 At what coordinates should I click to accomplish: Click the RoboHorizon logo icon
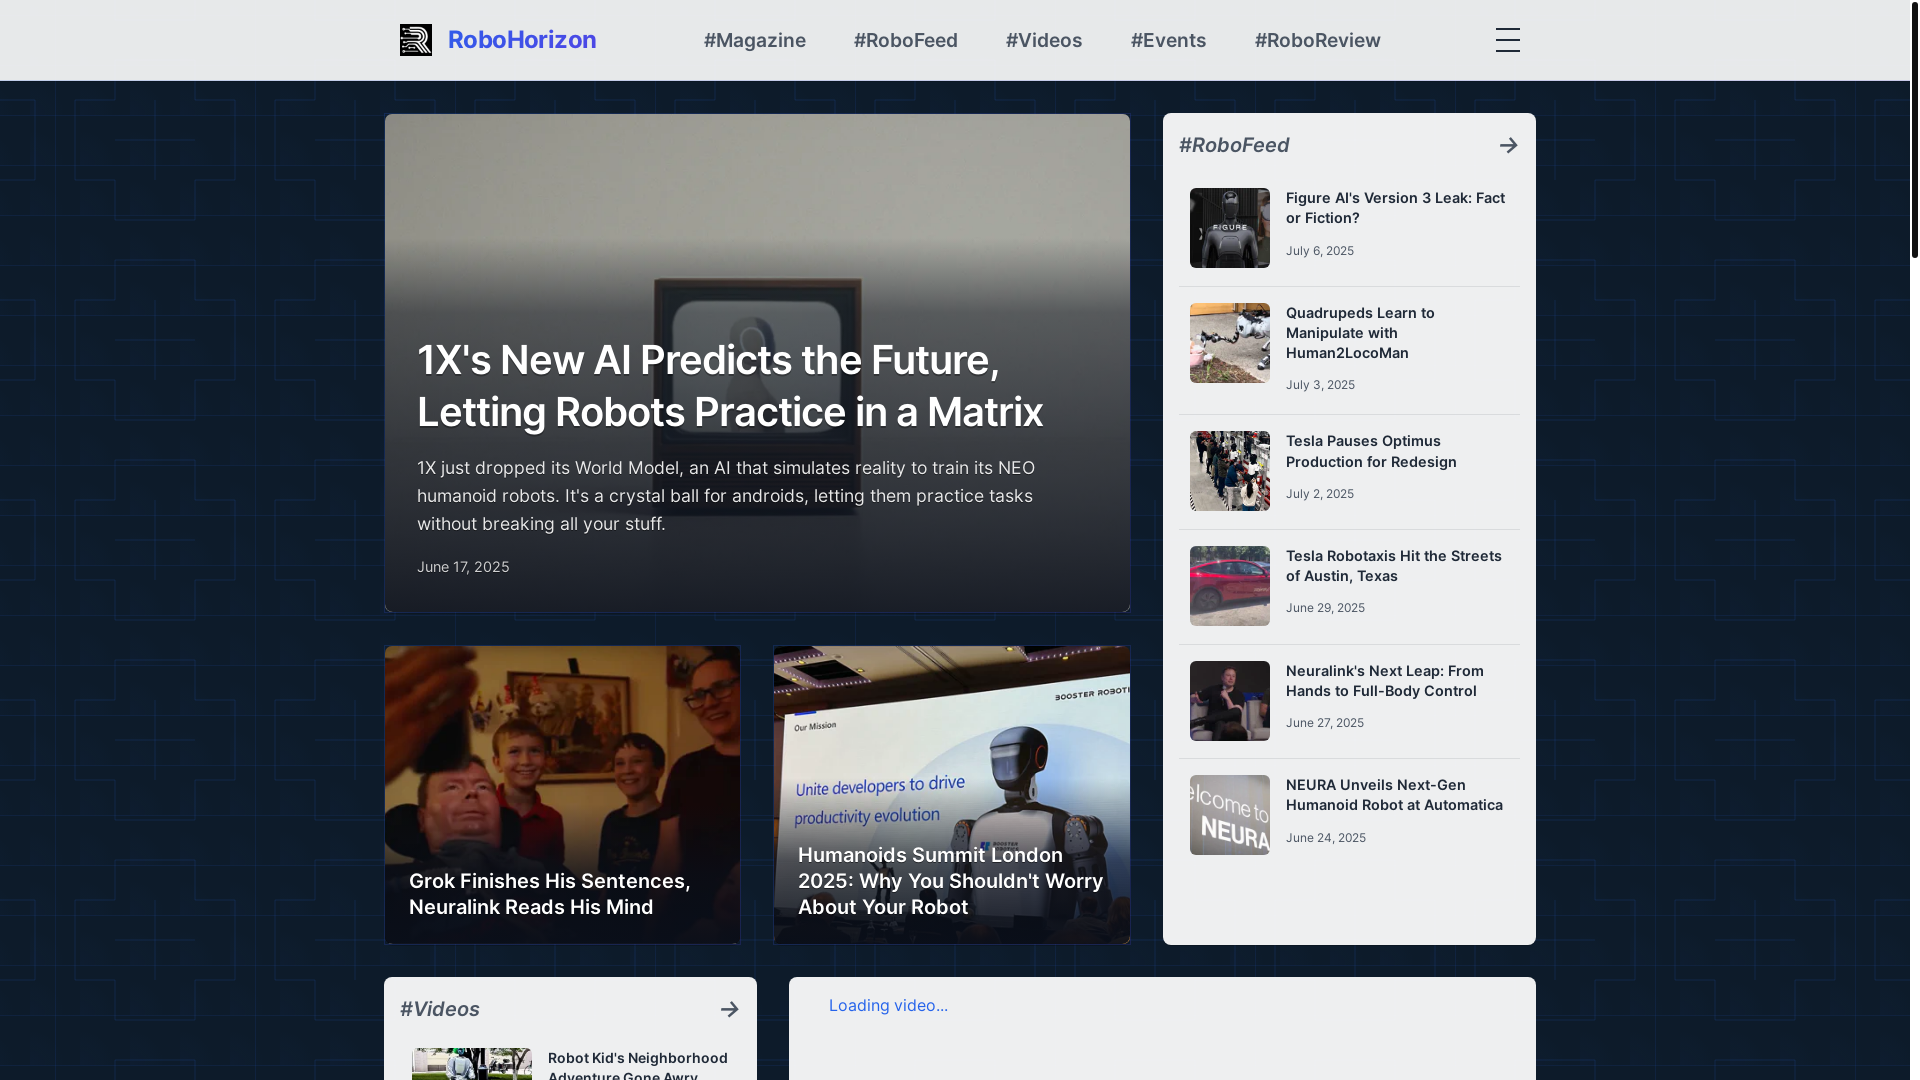pos(416,40)
